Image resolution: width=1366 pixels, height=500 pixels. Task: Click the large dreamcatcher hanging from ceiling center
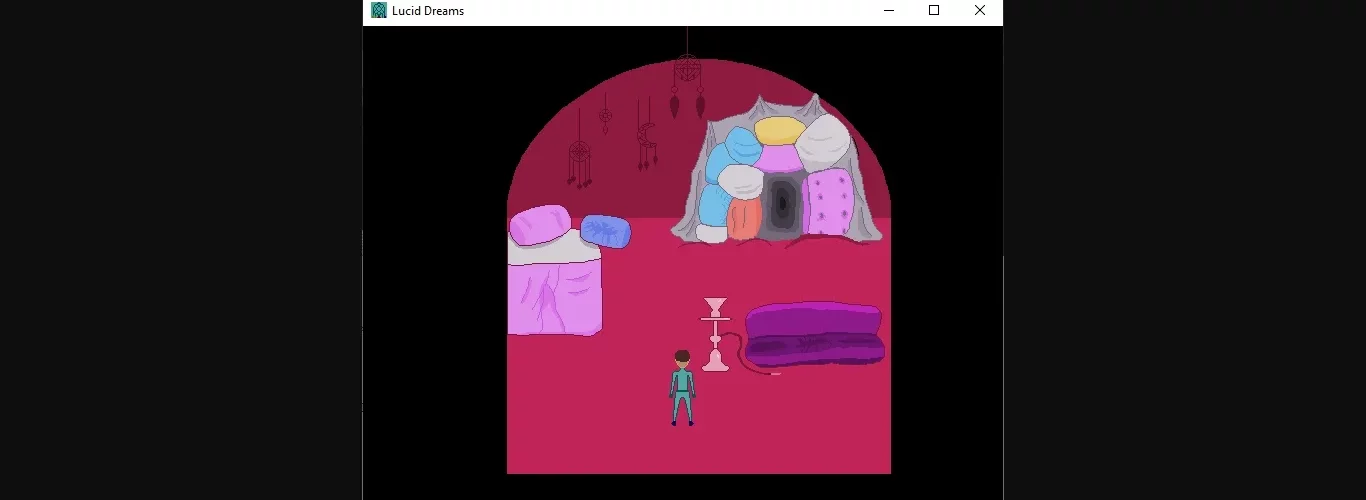click(x=687, y=72)
